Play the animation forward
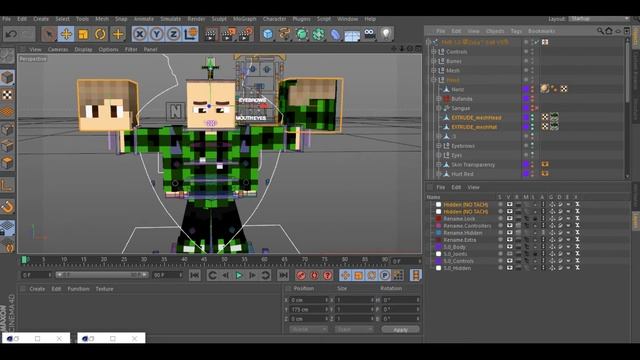The width and height of the screenshot is (640, 360). click(239, 276)
